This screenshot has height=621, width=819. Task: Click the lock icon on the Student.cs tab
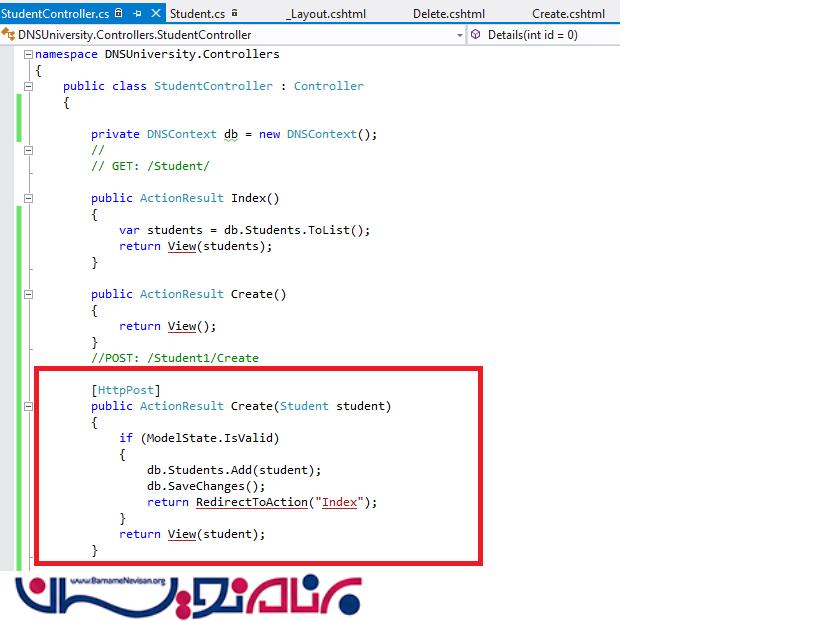[x=235, y=14]
